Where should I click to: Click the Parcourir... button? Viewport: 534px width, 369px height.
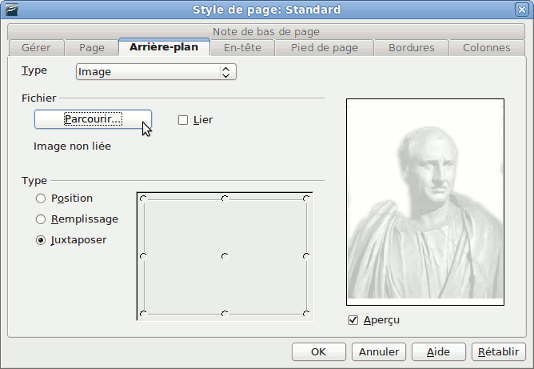93,119
